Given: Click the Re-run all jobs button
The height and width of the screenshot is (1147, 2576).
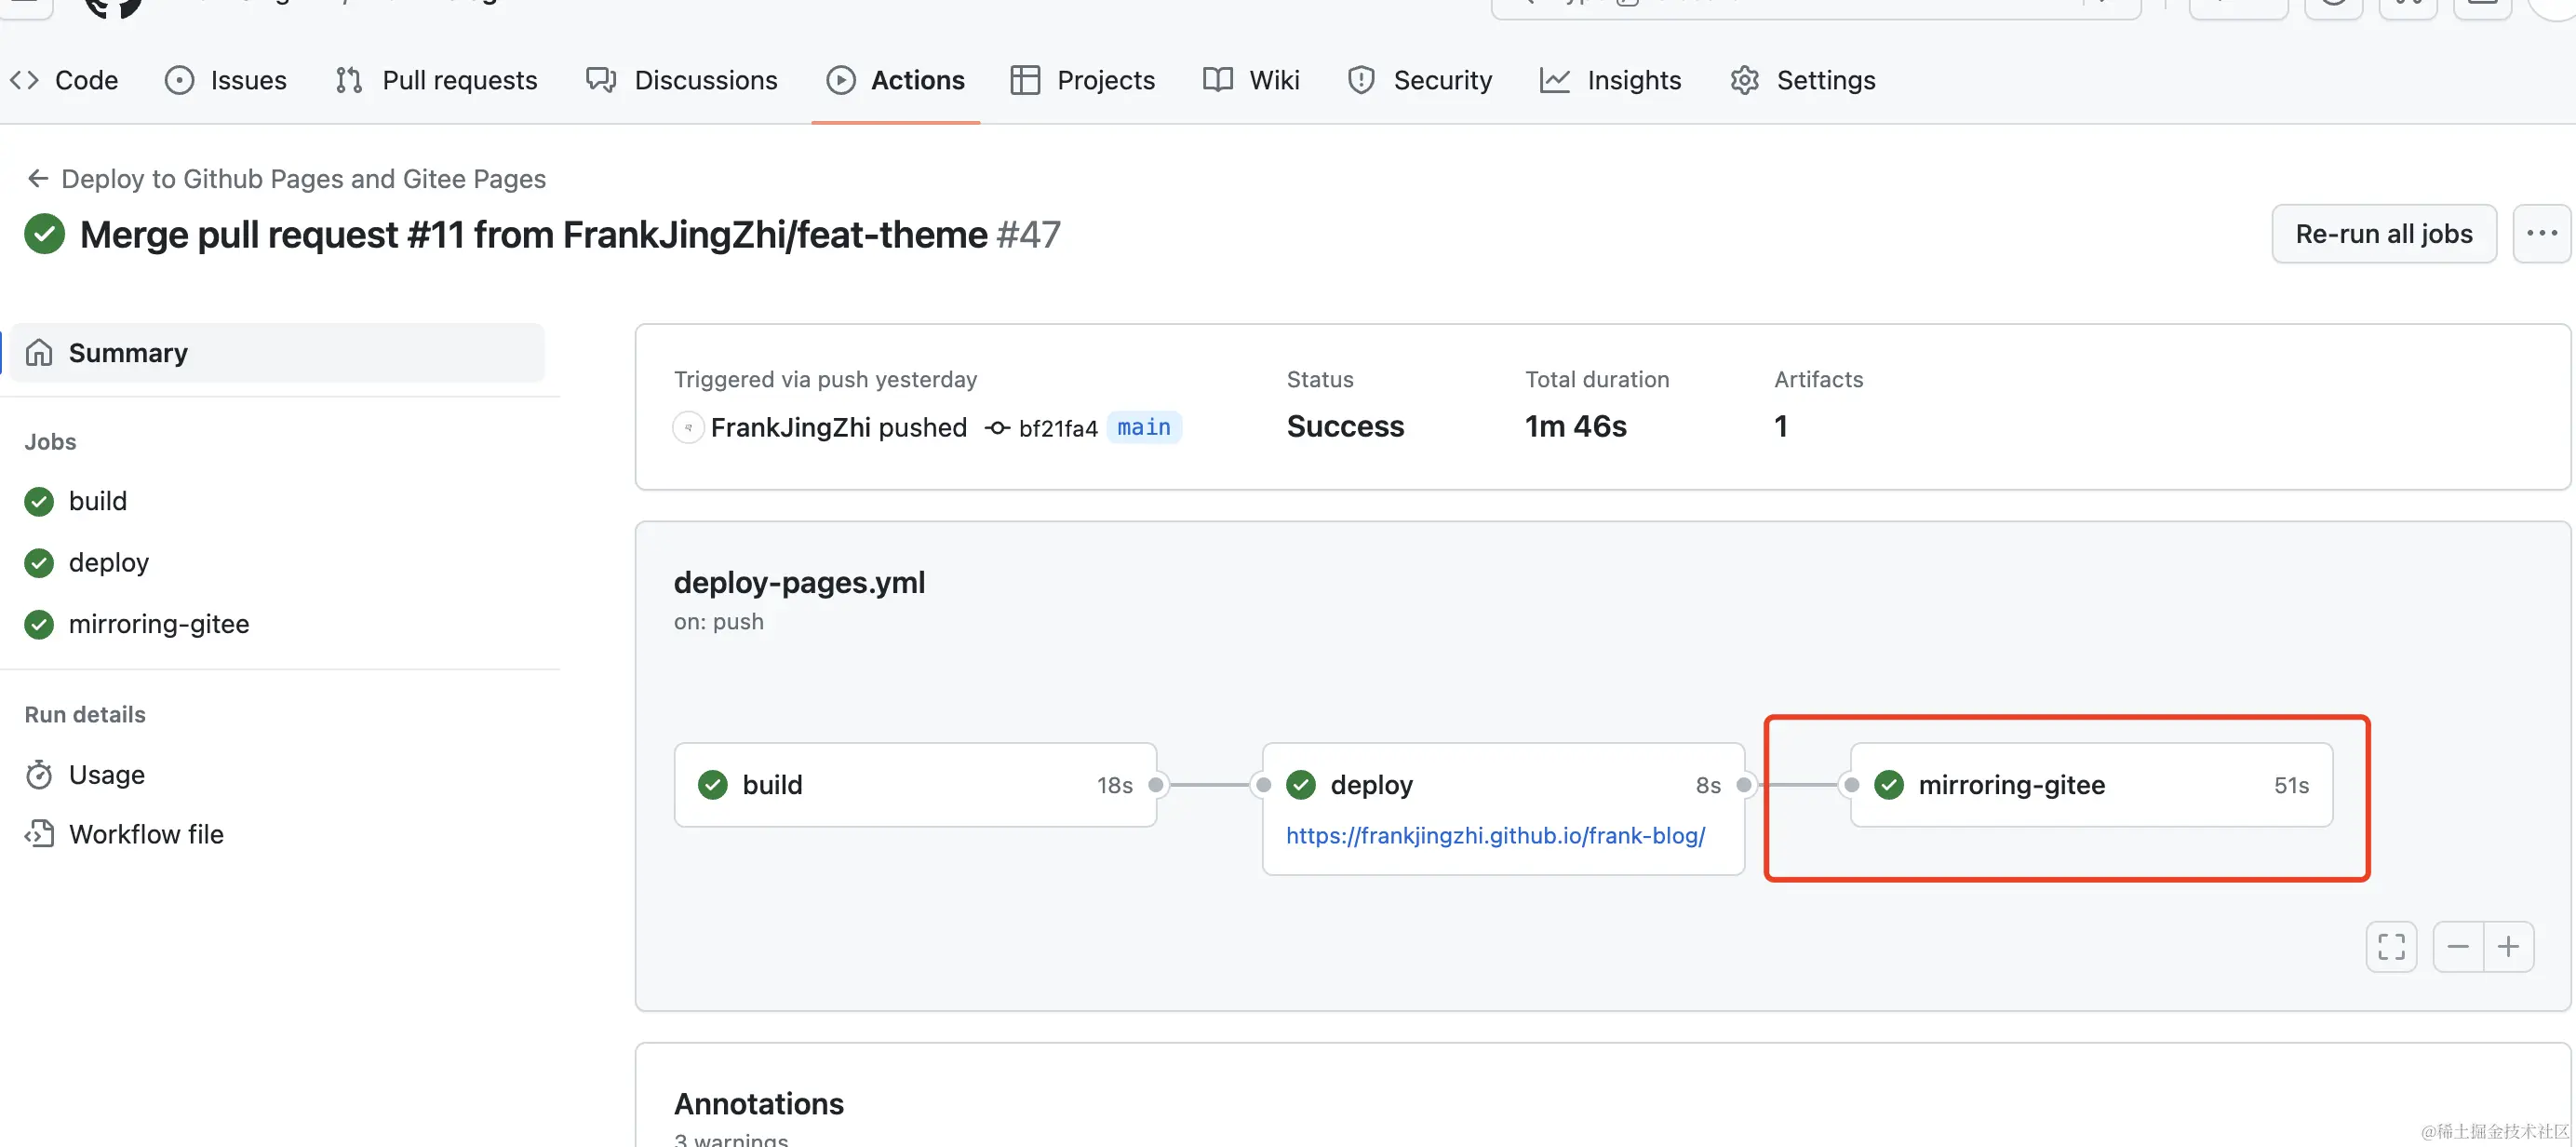Looking at the screenshot, I should pyautogui.click(x=2383, y=233).
